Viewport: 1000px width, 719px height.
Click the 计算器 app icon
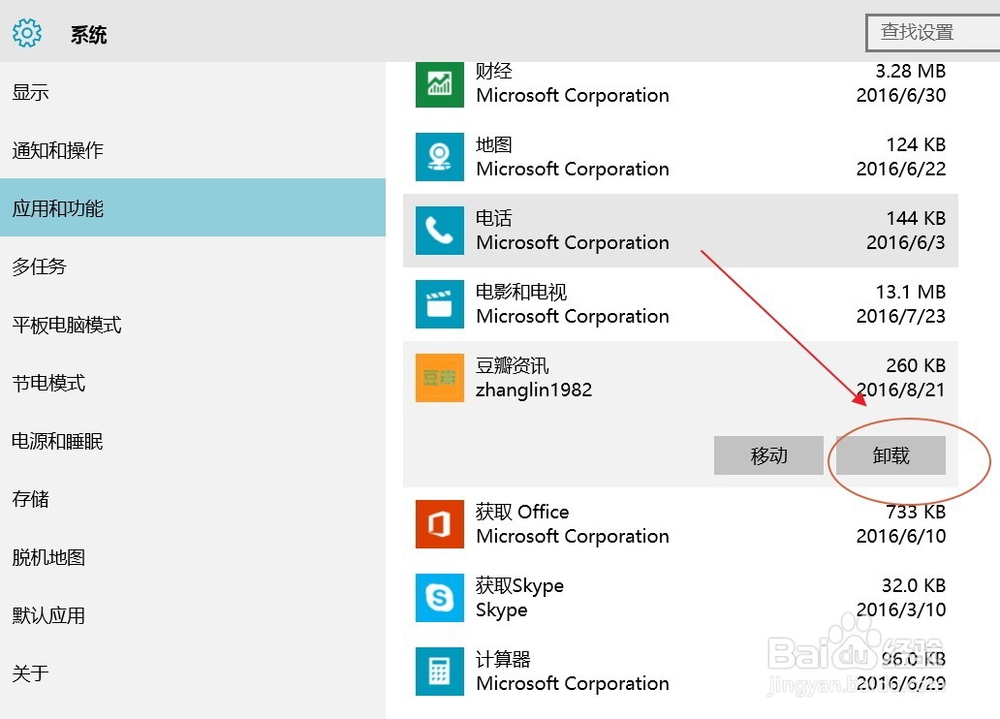click(440, 671)
